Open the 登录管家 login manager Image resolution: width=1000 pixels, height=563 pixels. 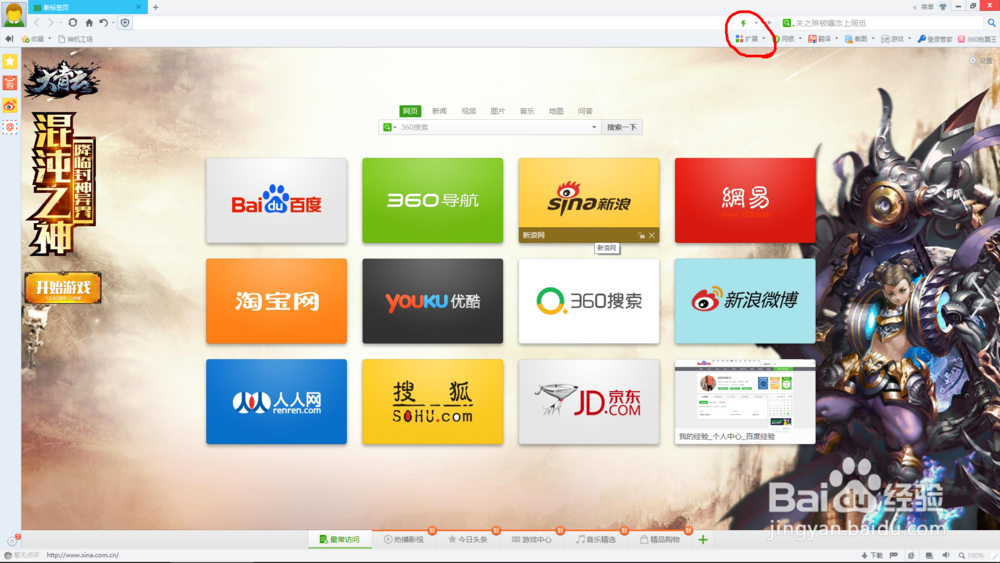click(934, 39)
